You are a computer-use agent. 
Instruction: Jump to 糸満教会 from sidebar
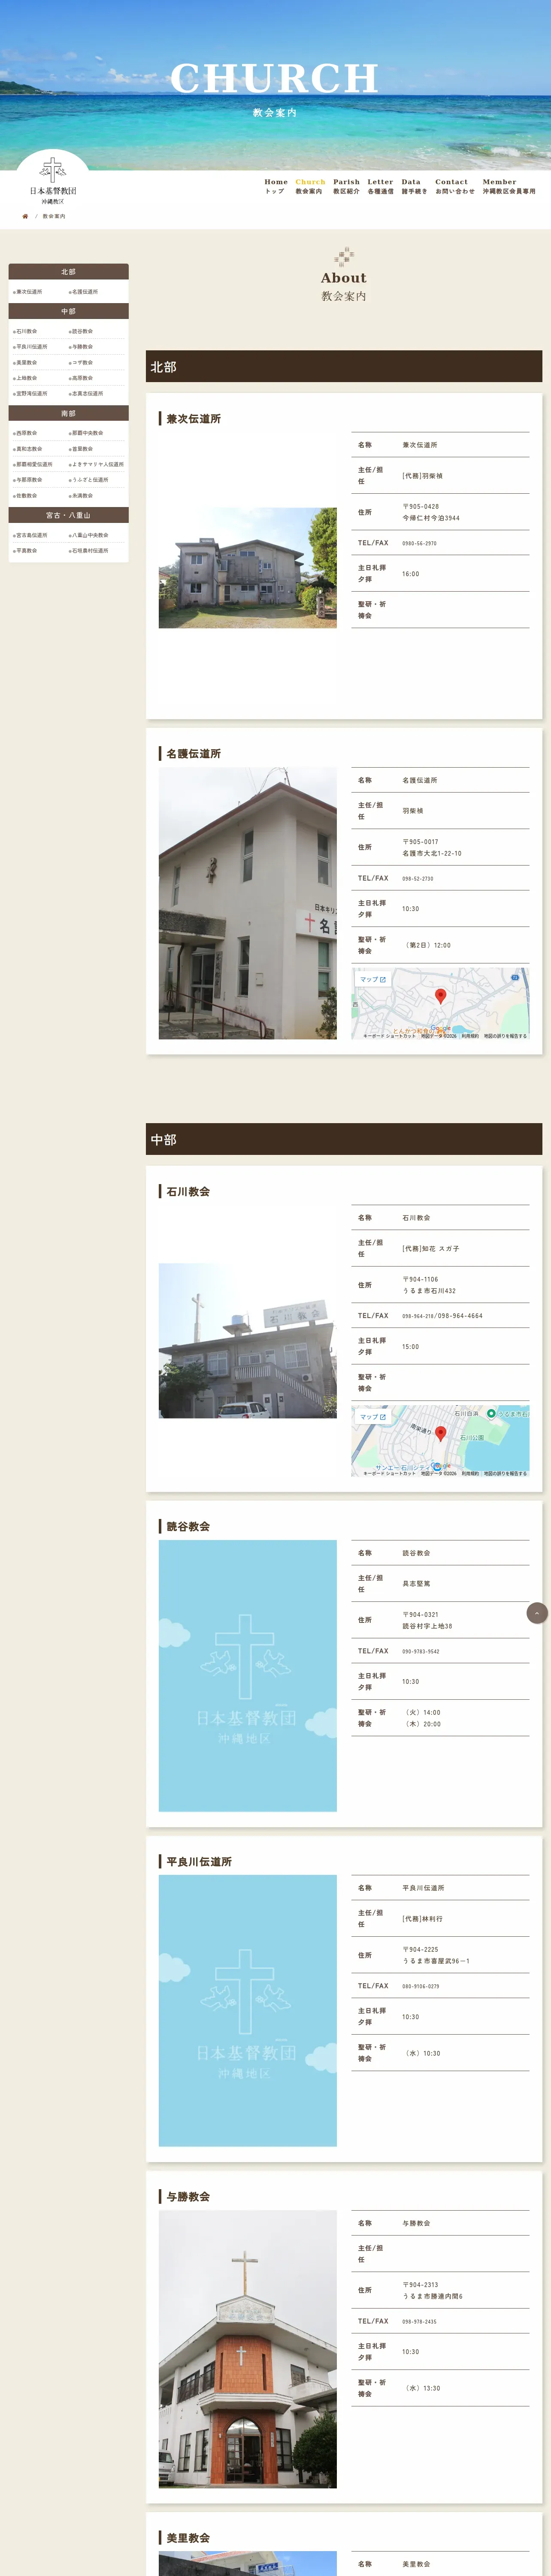82,496
